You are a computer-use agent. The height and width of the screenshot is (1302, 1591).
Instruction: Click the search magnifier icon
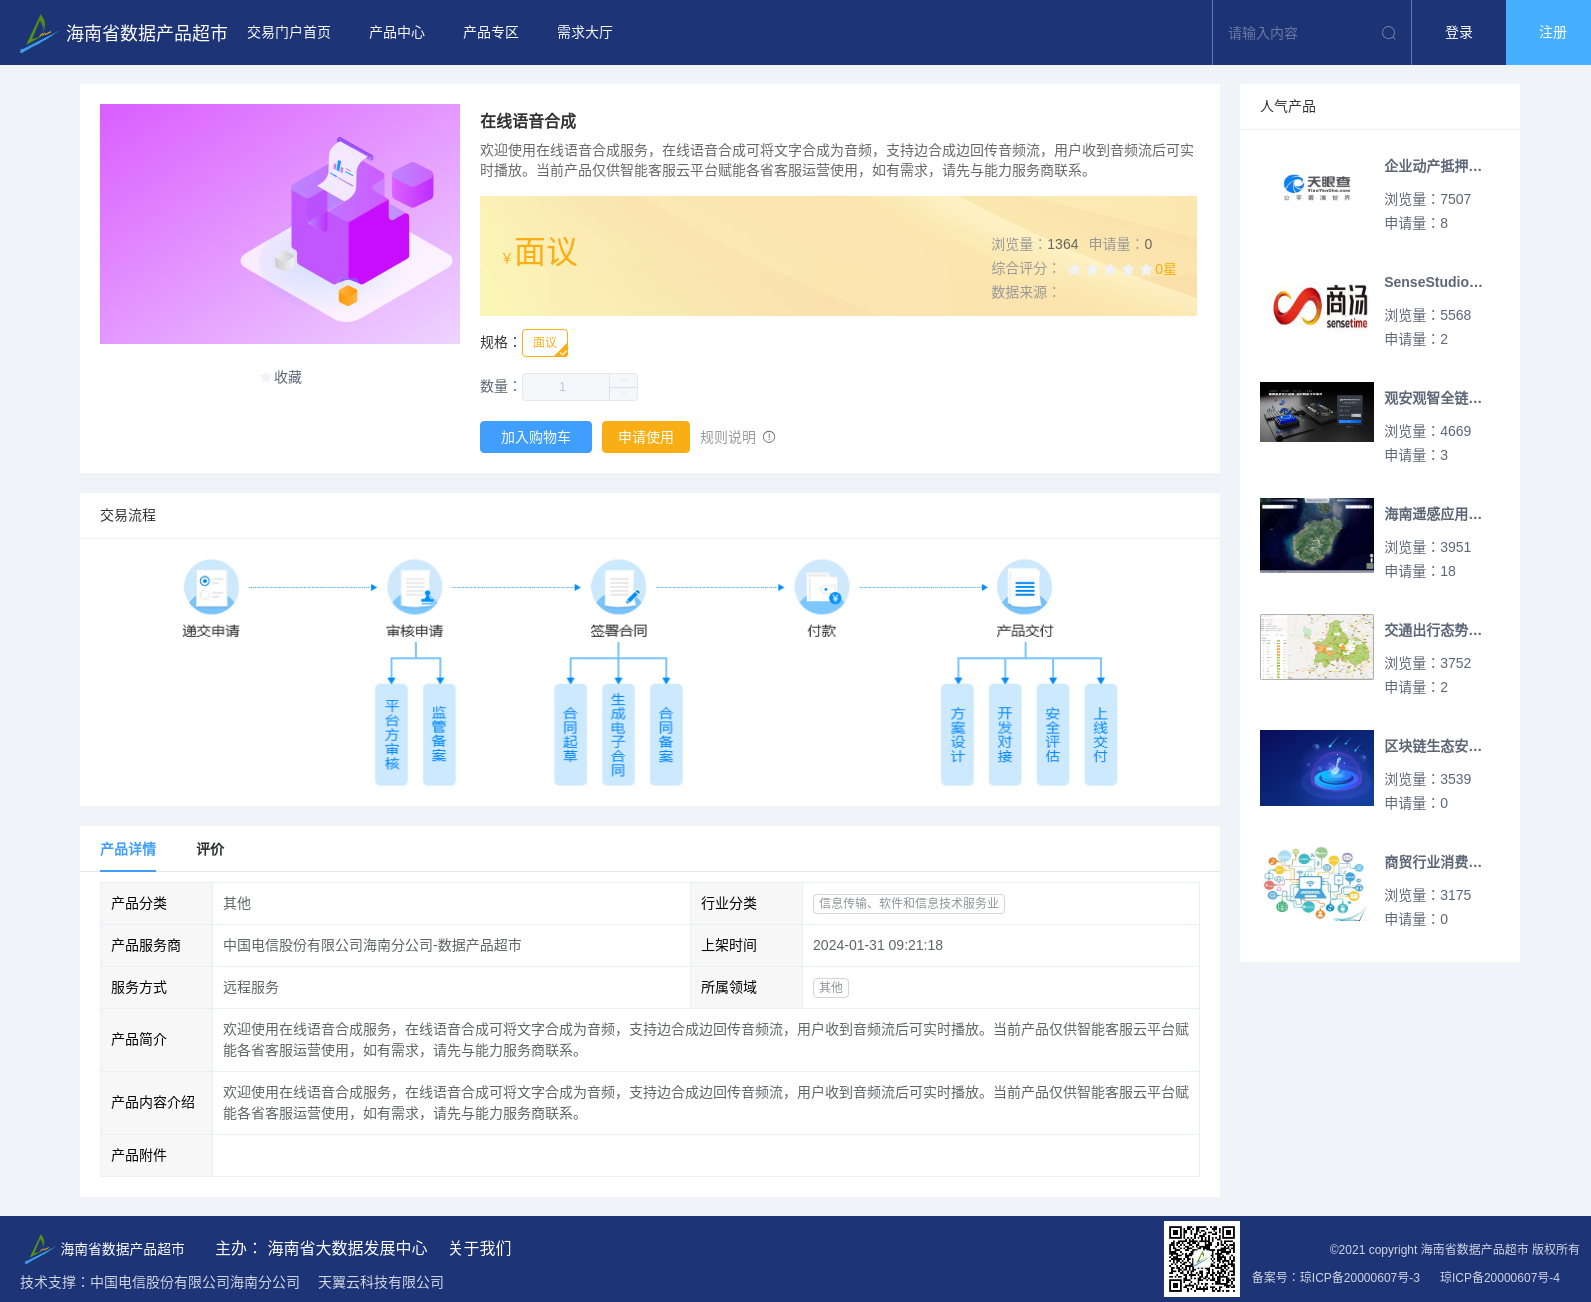tap(1389, 33)
